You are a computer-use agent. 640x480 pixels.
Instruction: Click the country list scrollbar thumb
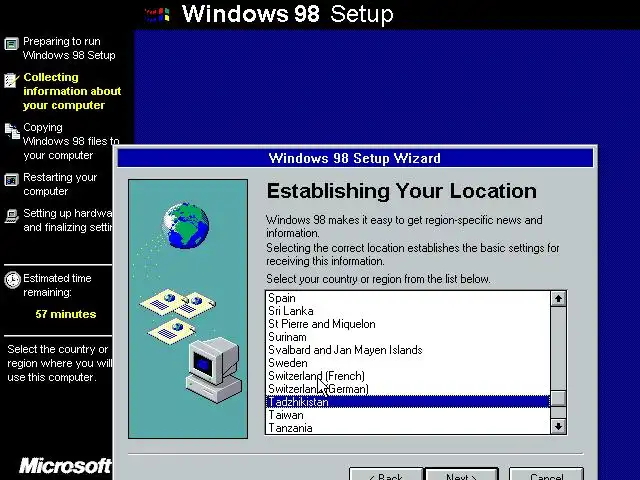click(x=558, y=399)
